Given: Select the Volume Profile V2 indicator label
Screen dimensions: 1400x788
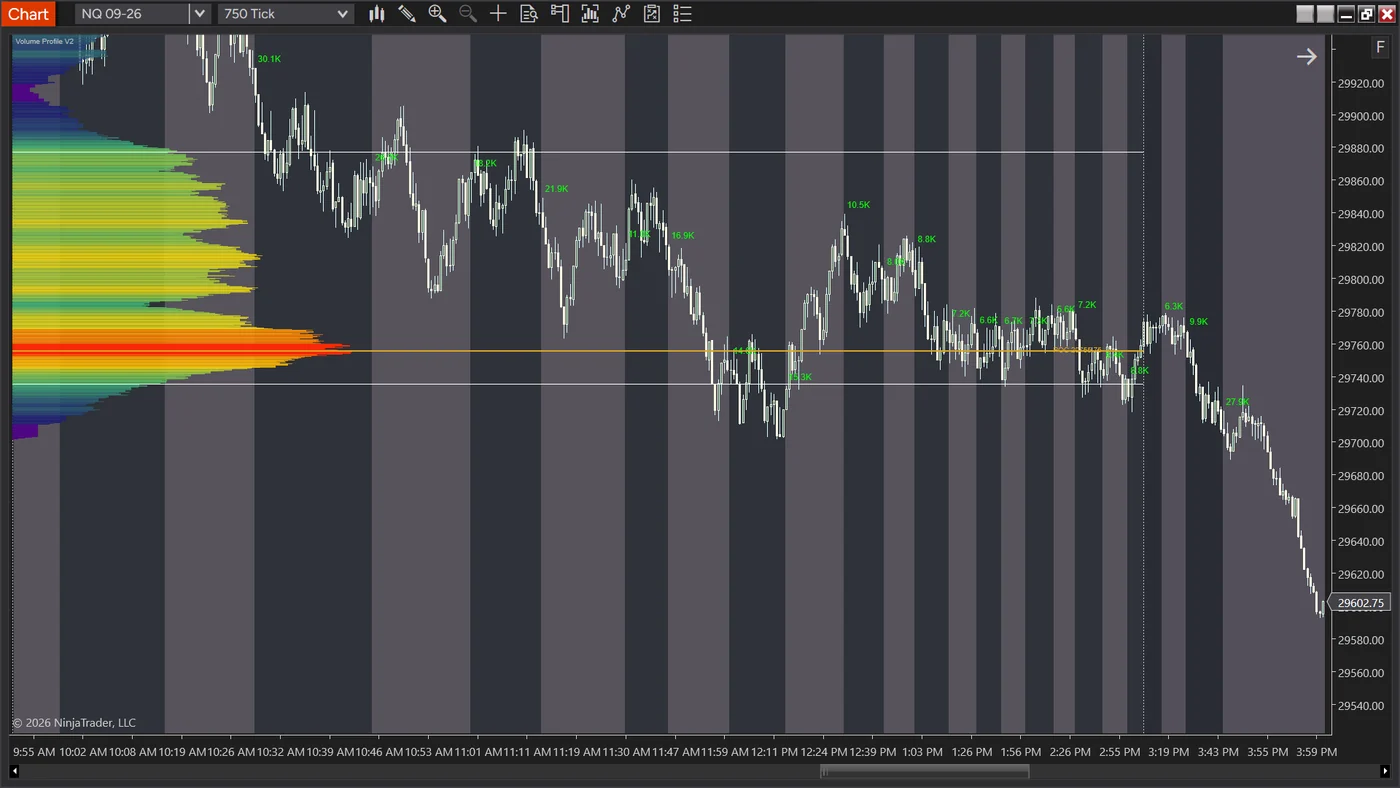Looking at the screenshot, I should click(44, 41).
